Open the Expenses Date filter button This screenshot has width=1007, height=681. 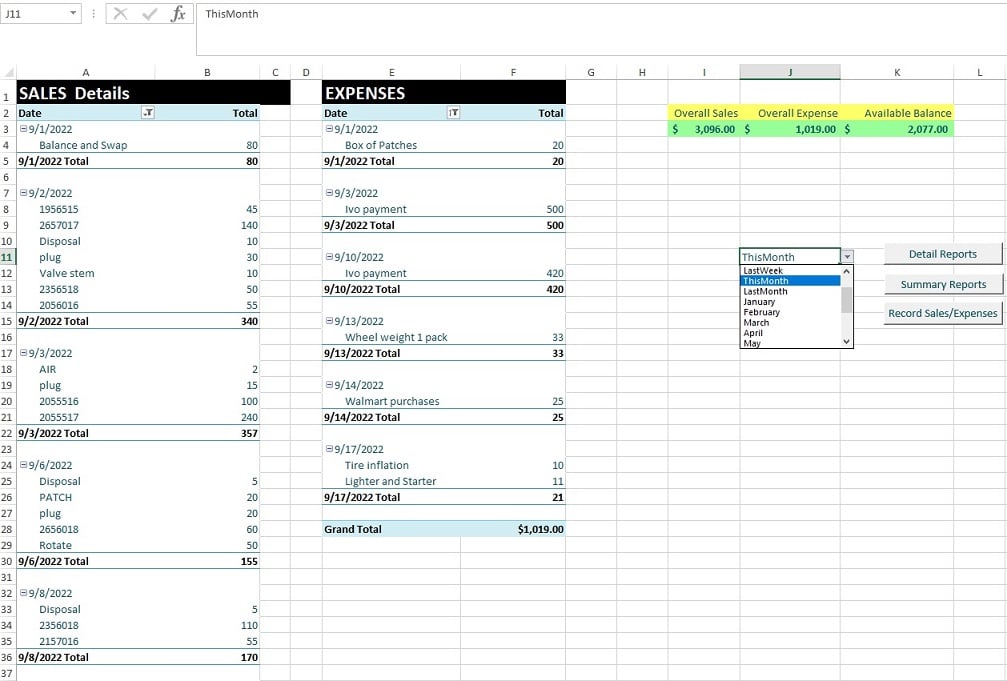tap(453, 113)
